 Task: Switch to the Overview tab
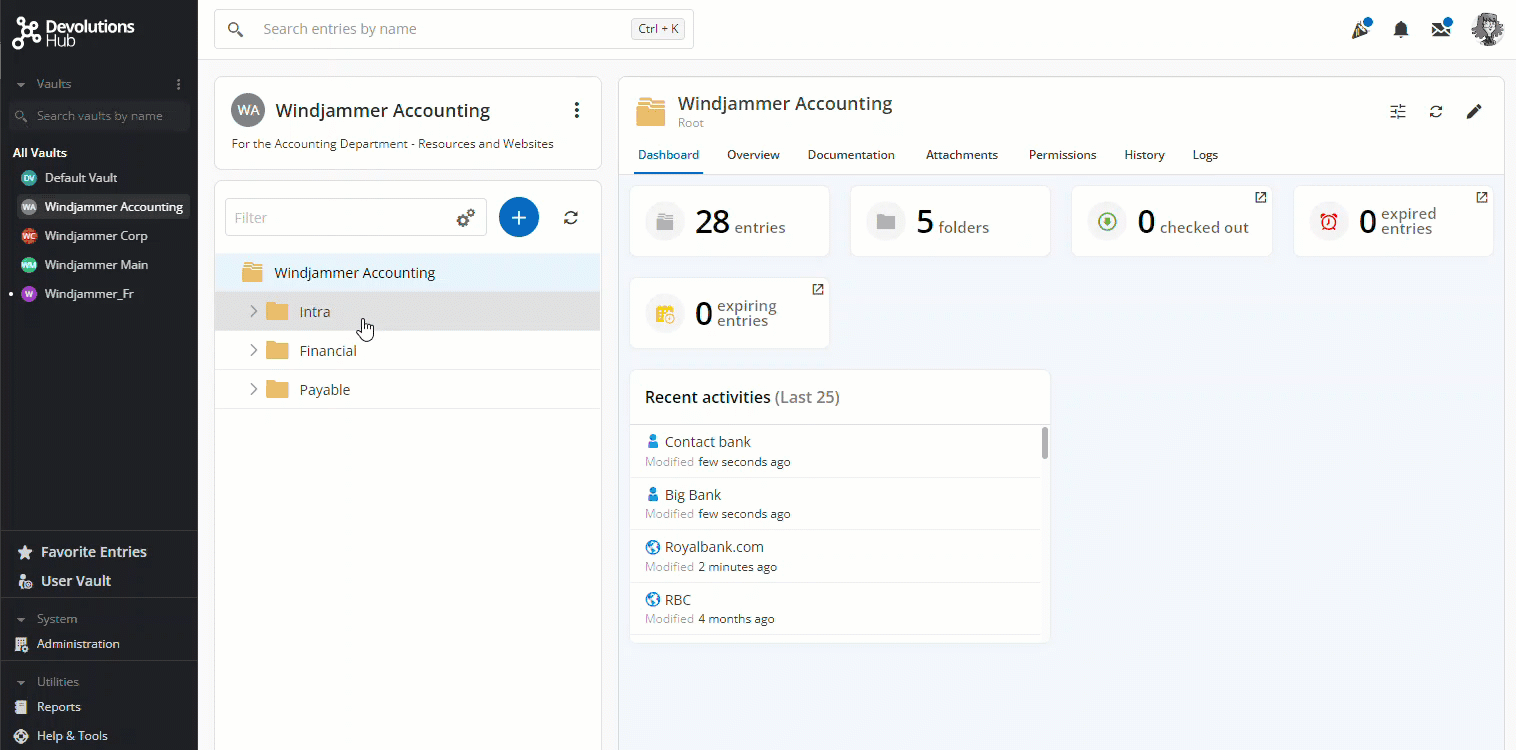click(x=753, y=155)
